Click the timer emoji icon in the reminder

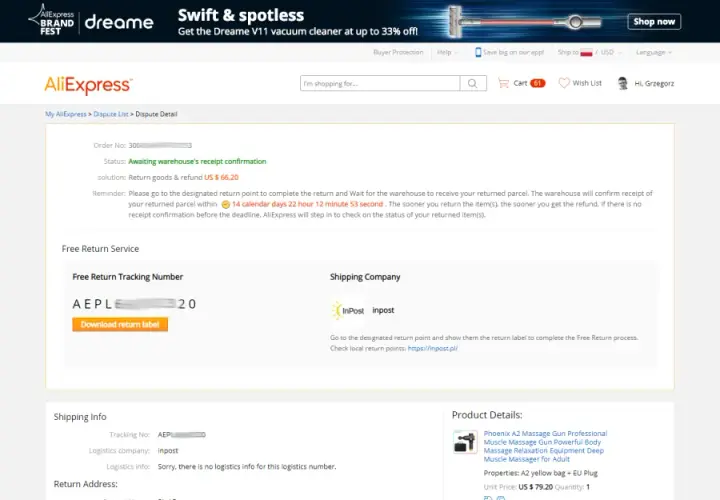(225, 204)
